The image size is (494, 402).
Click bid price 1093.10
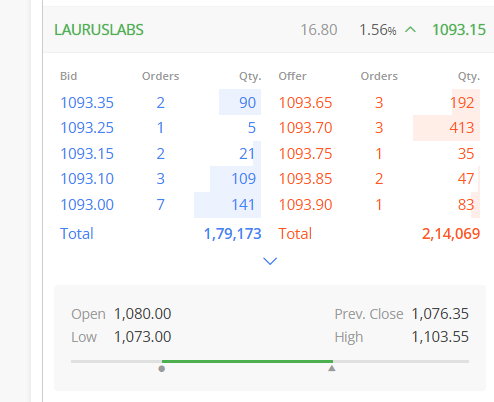(x=87, y=179)
